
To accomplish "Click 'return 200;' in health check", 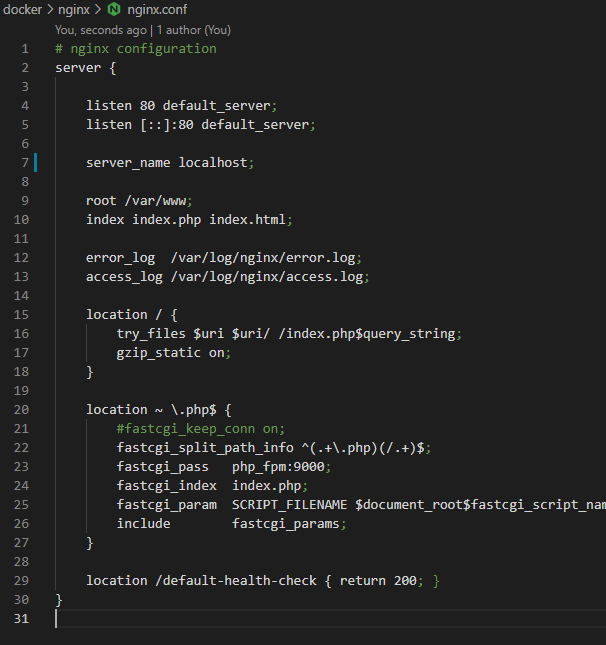I will coord(381,581).
